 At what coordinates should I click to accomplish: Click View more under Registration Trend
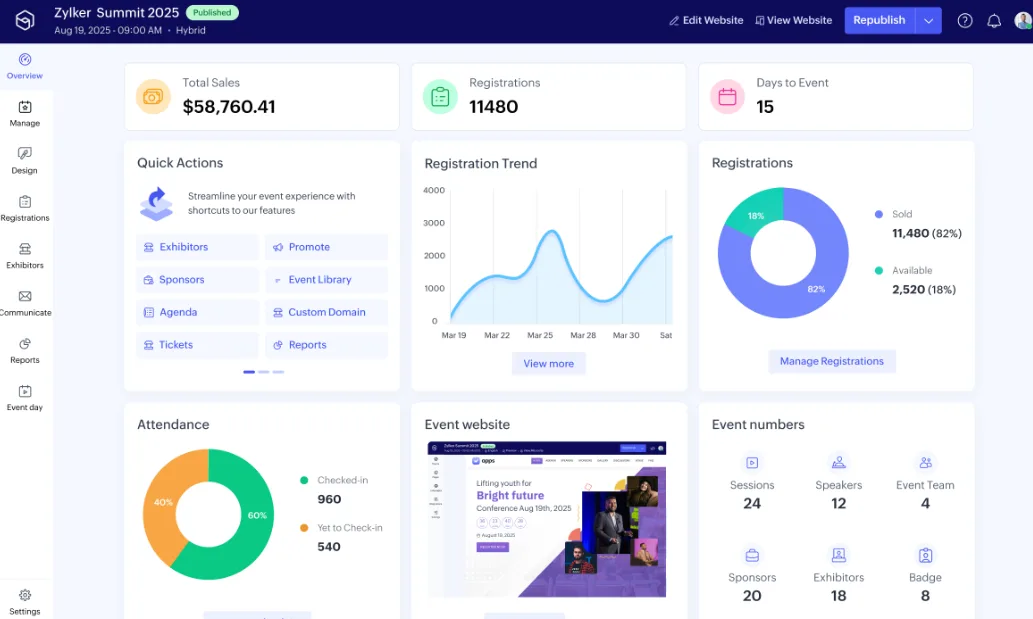(x=548, y=364)
